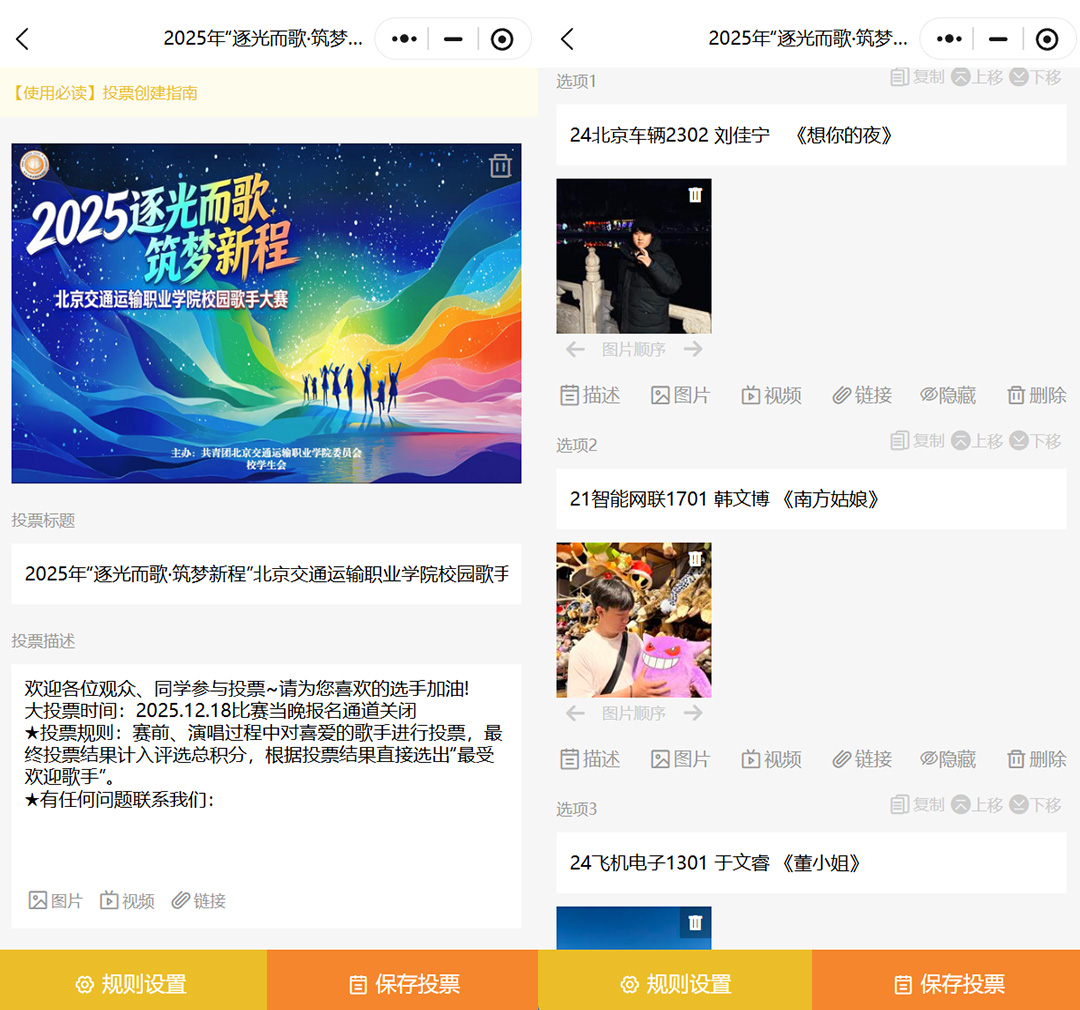Delete option 2 韩文博 entry
The image size is (1080, 1010).
(x=1036, y=759)
